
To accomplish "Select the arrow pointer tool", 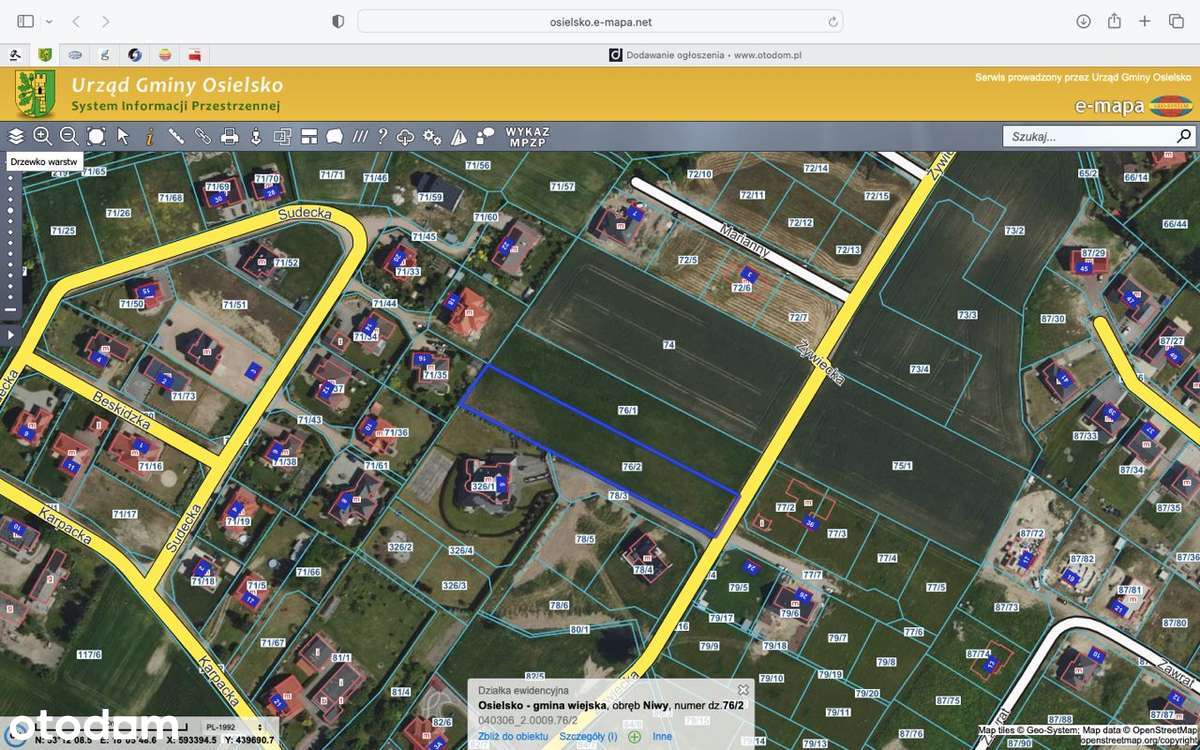I will click(x=123, y=136).
